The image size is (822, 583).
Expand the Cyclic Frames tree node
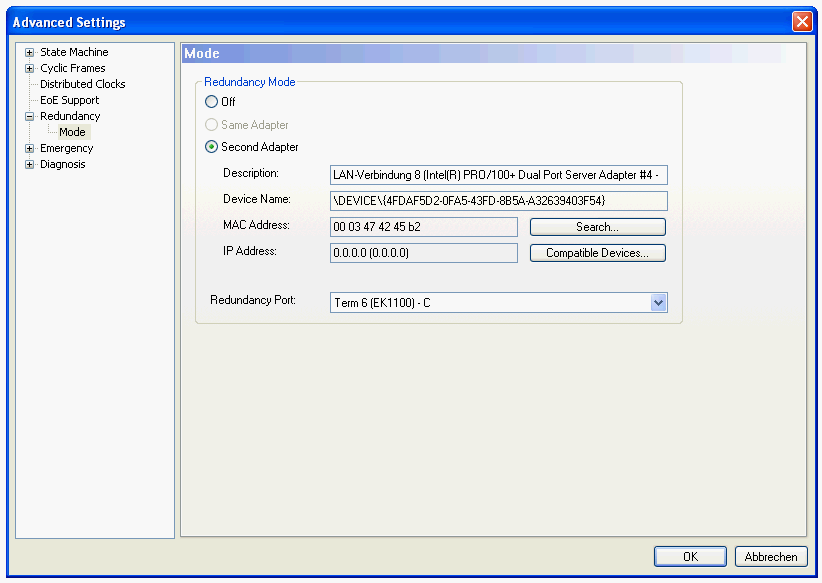(29, 68)
